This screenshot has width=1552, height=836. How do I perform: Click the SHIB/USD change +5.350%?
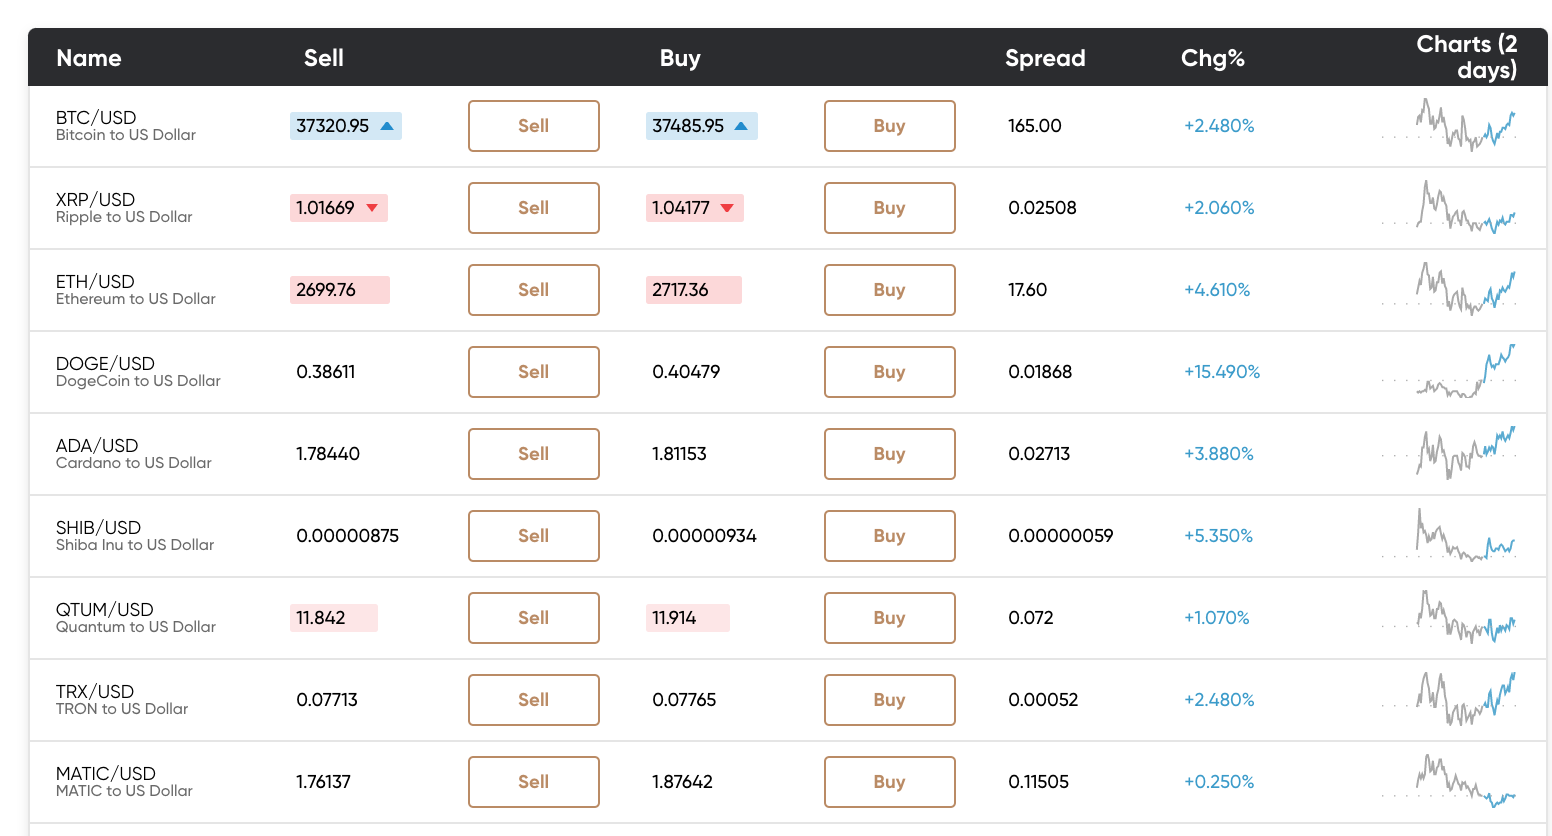[x=1219, y=536]
